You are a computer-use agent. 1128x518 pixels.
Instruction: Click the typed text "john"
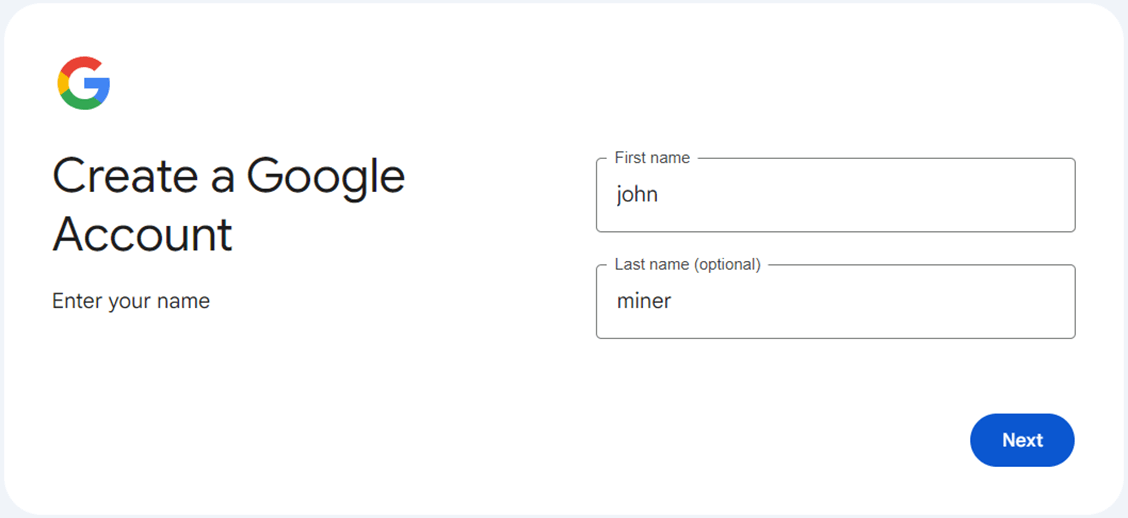(x=637, y=195)
